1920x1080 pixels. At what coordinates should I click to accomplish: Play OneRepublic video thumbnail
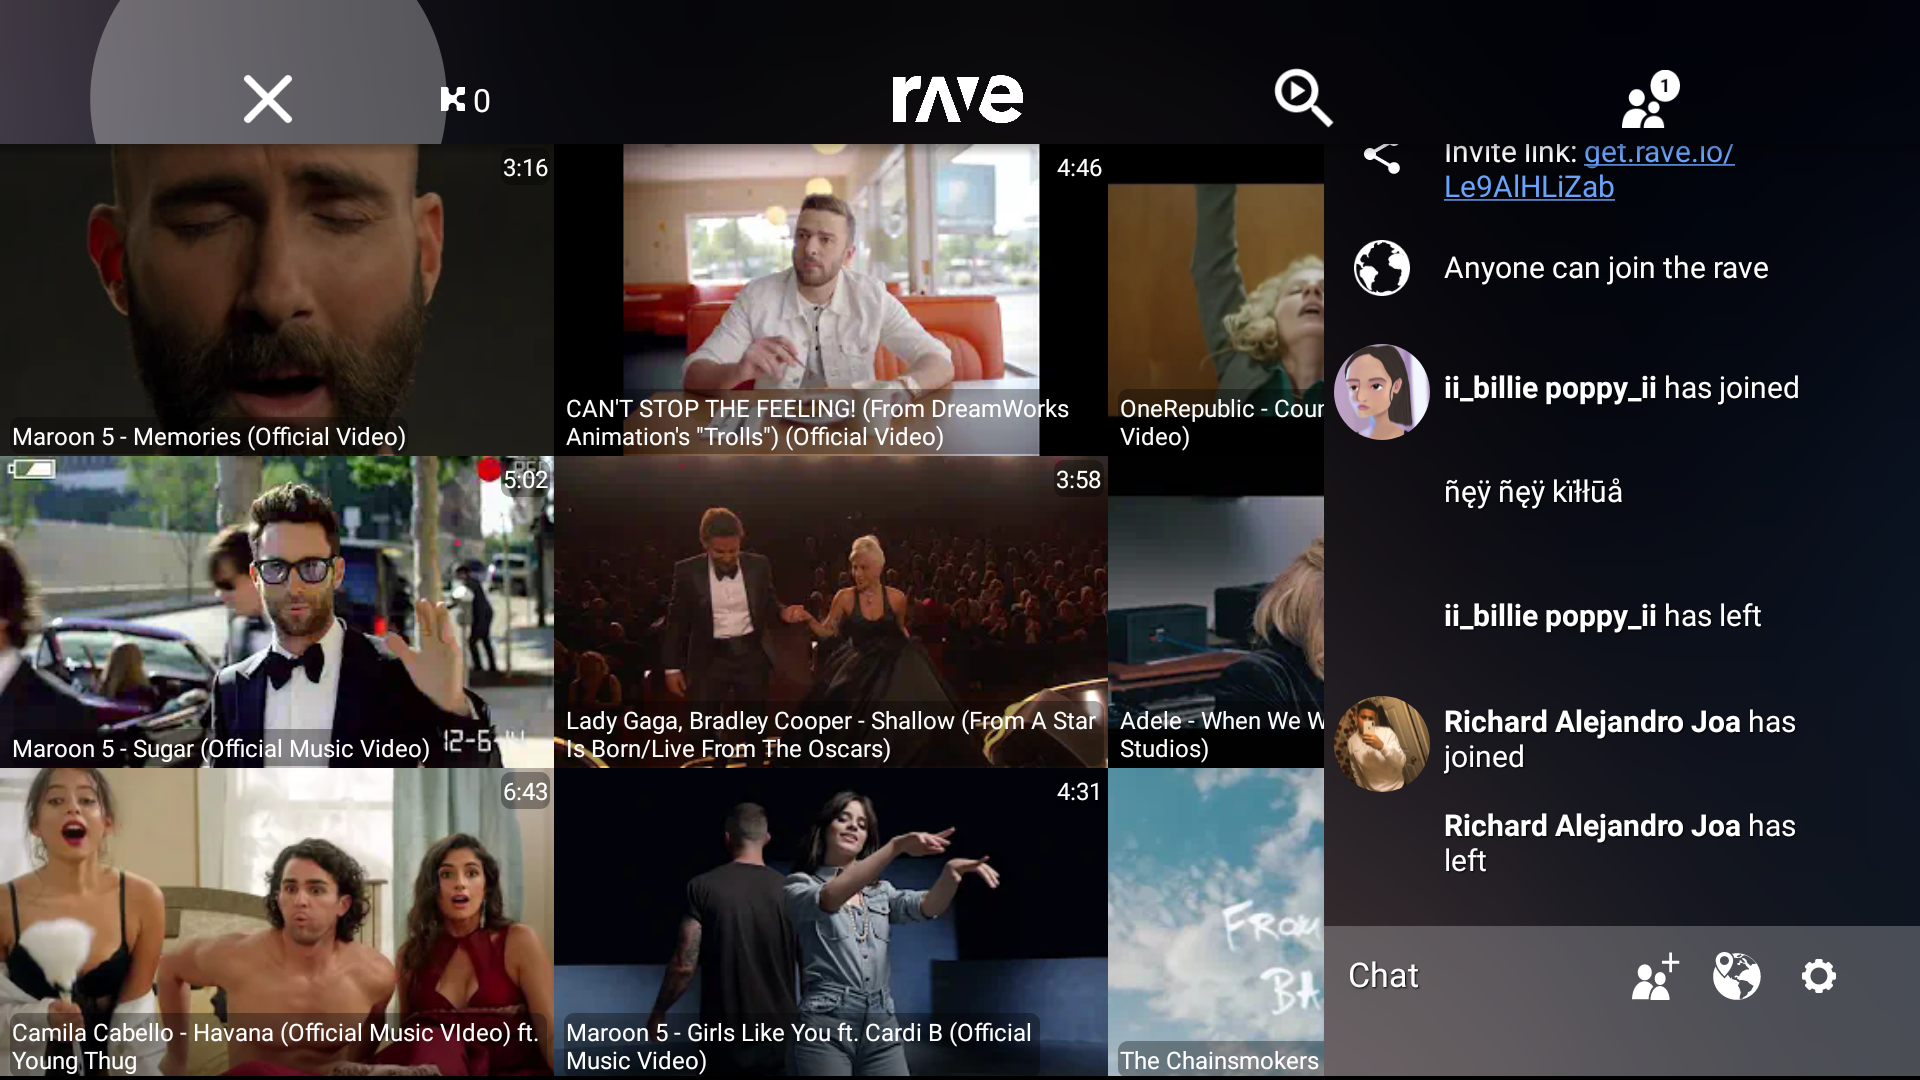click(x=1216, y=300)
